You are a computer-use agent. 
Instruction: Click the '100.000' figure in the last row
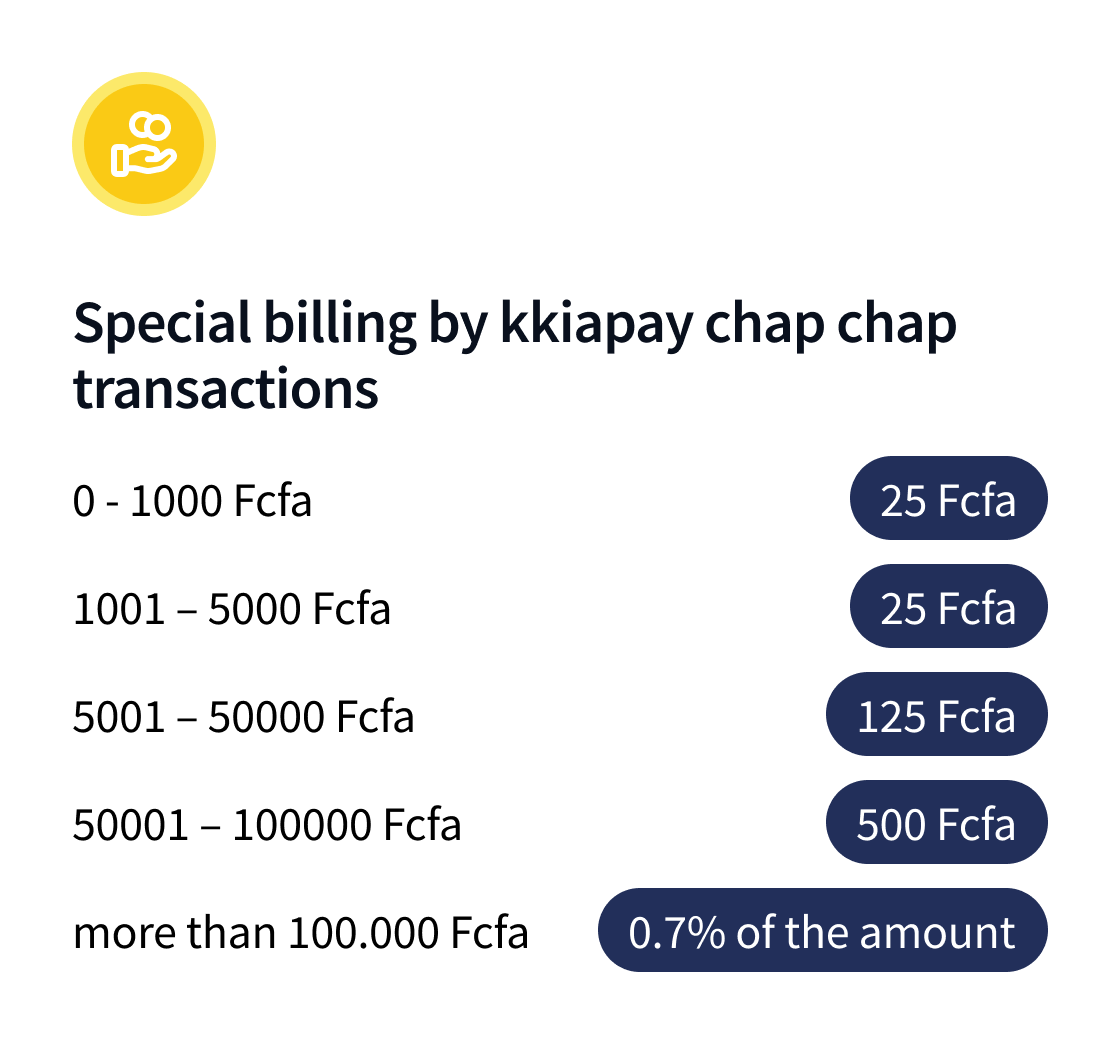coord(364,933)
